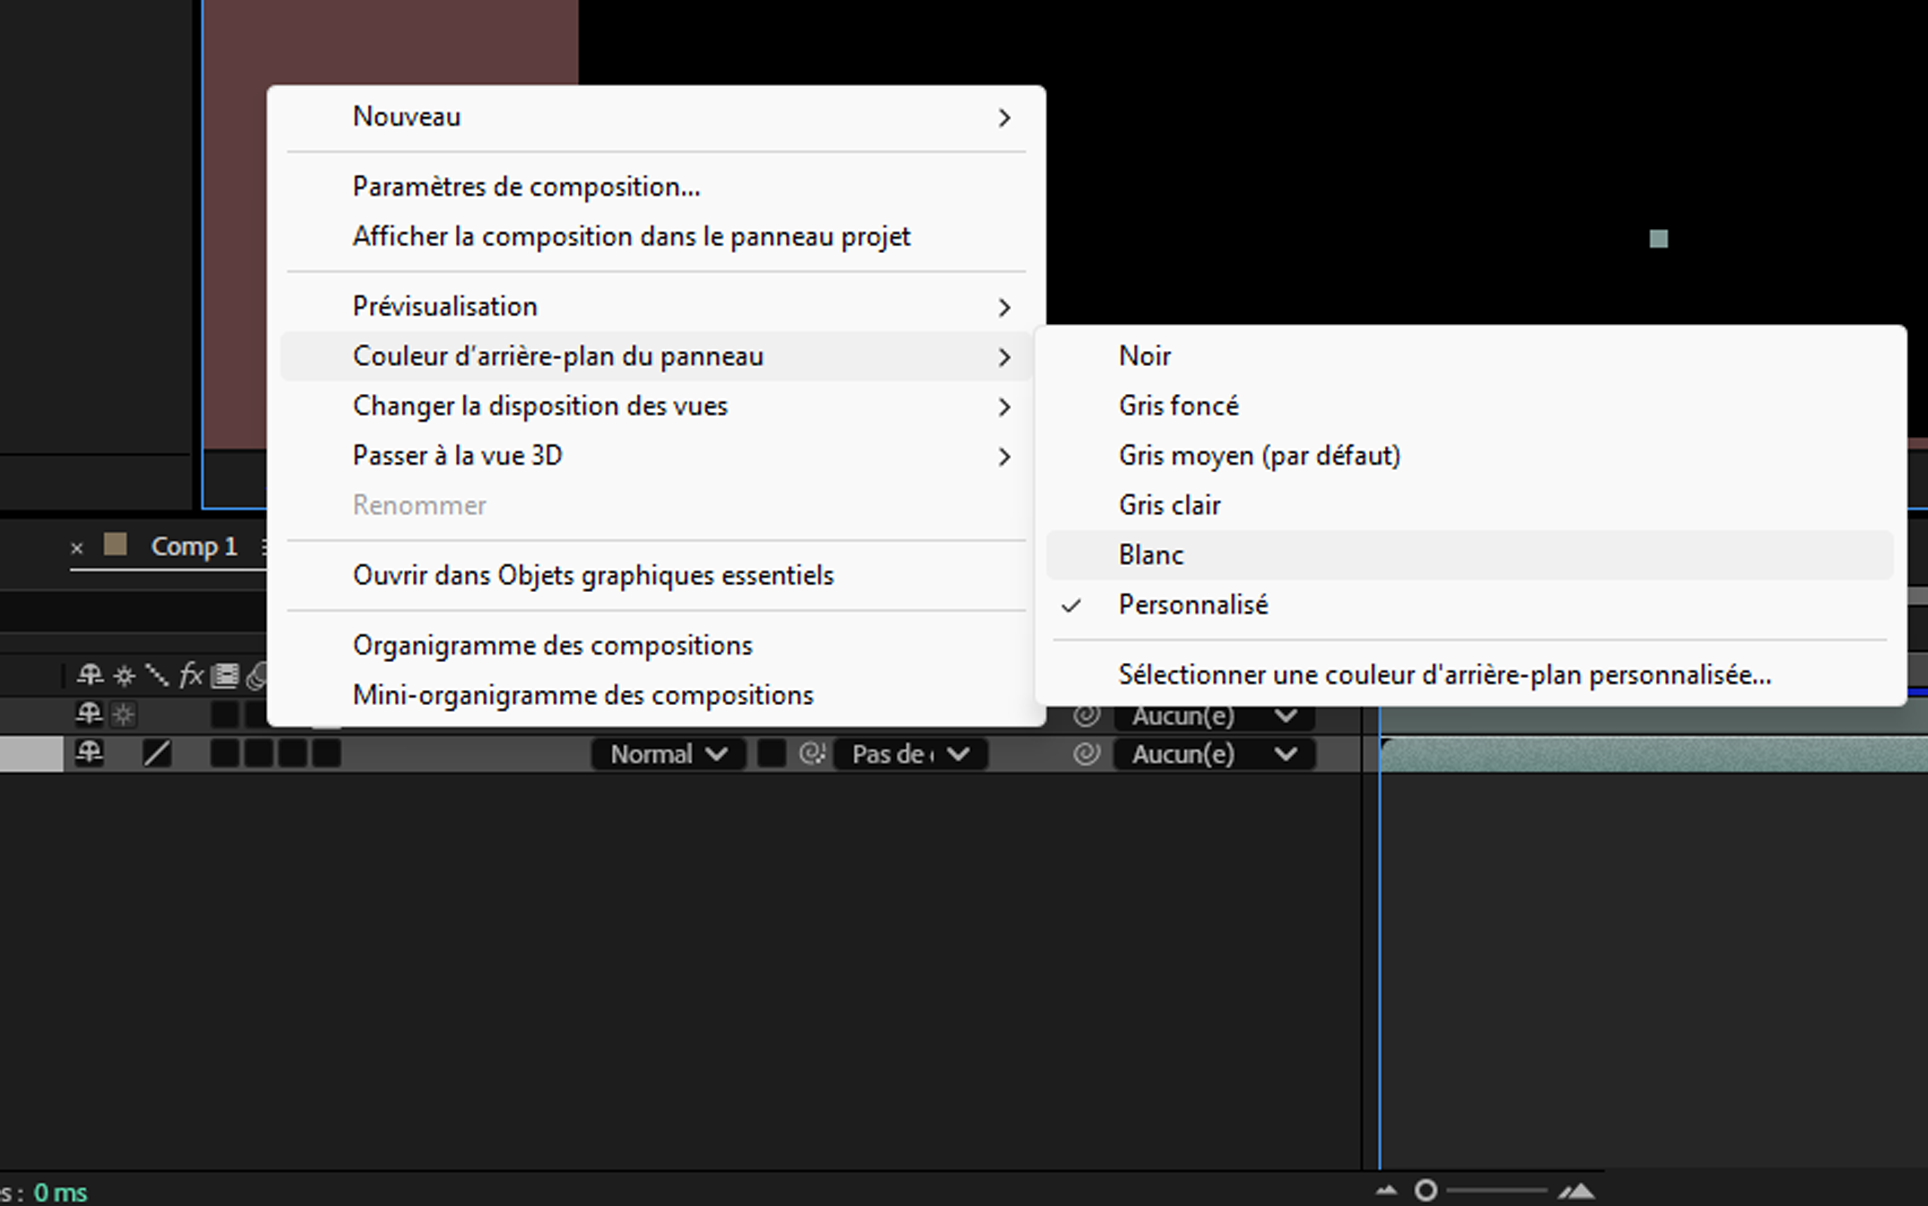Toggle preserve transparency box next to Normal dropdown

point(771,753)
